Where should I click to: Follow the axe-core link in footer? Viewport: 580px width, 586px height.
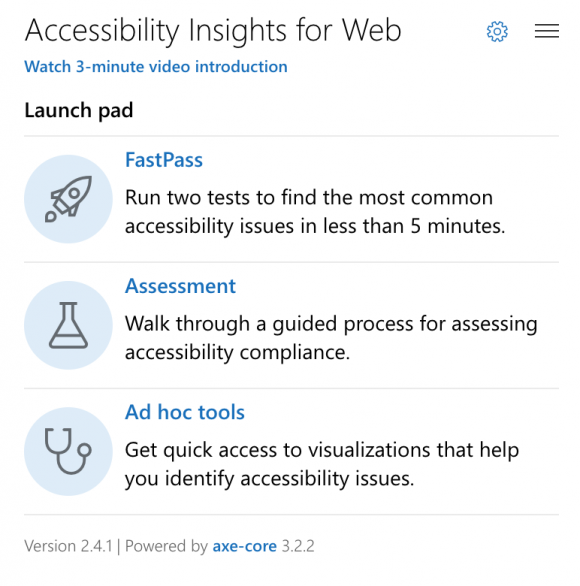pyautogui.click(x=245, y=546)
